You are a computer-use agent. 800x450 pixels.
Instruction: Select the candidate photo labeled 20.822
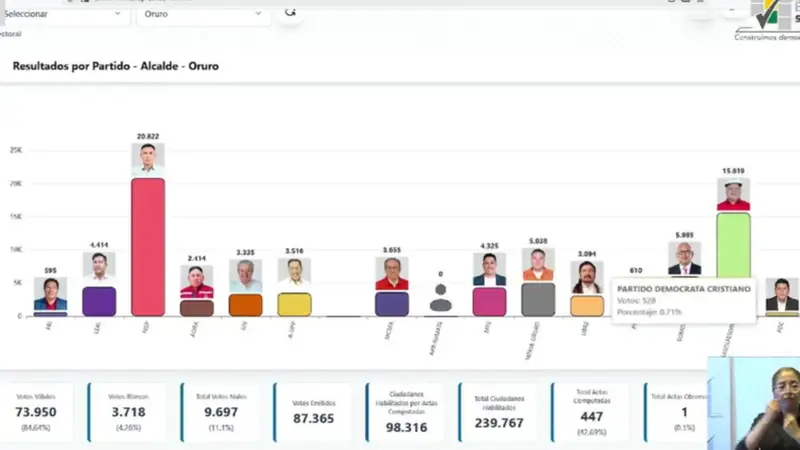coord(148,159)
